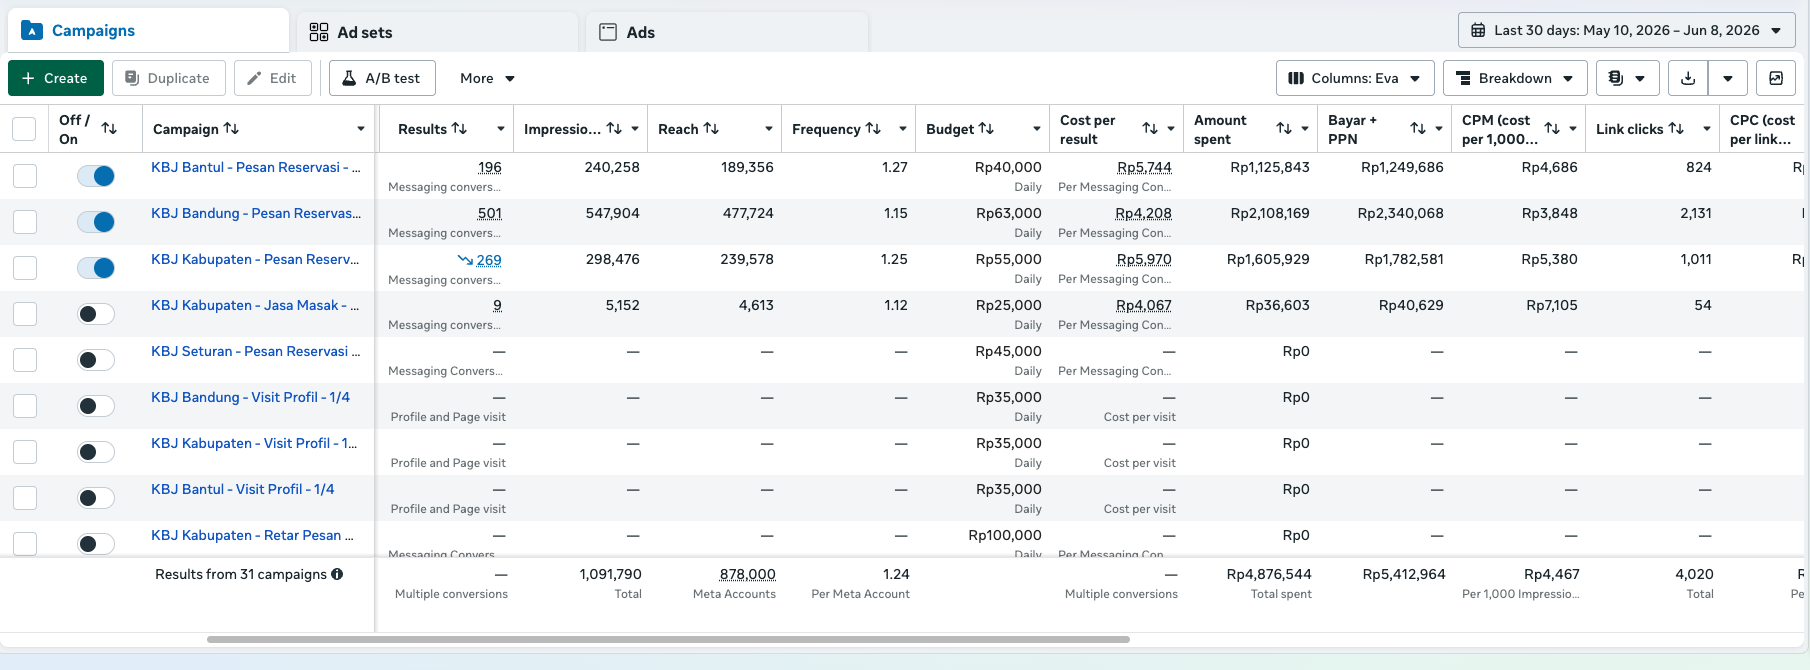This screenshot has height=670, width=1810.
Task: Expand the Breakdown dropdown
Action: click(1515, 78)
